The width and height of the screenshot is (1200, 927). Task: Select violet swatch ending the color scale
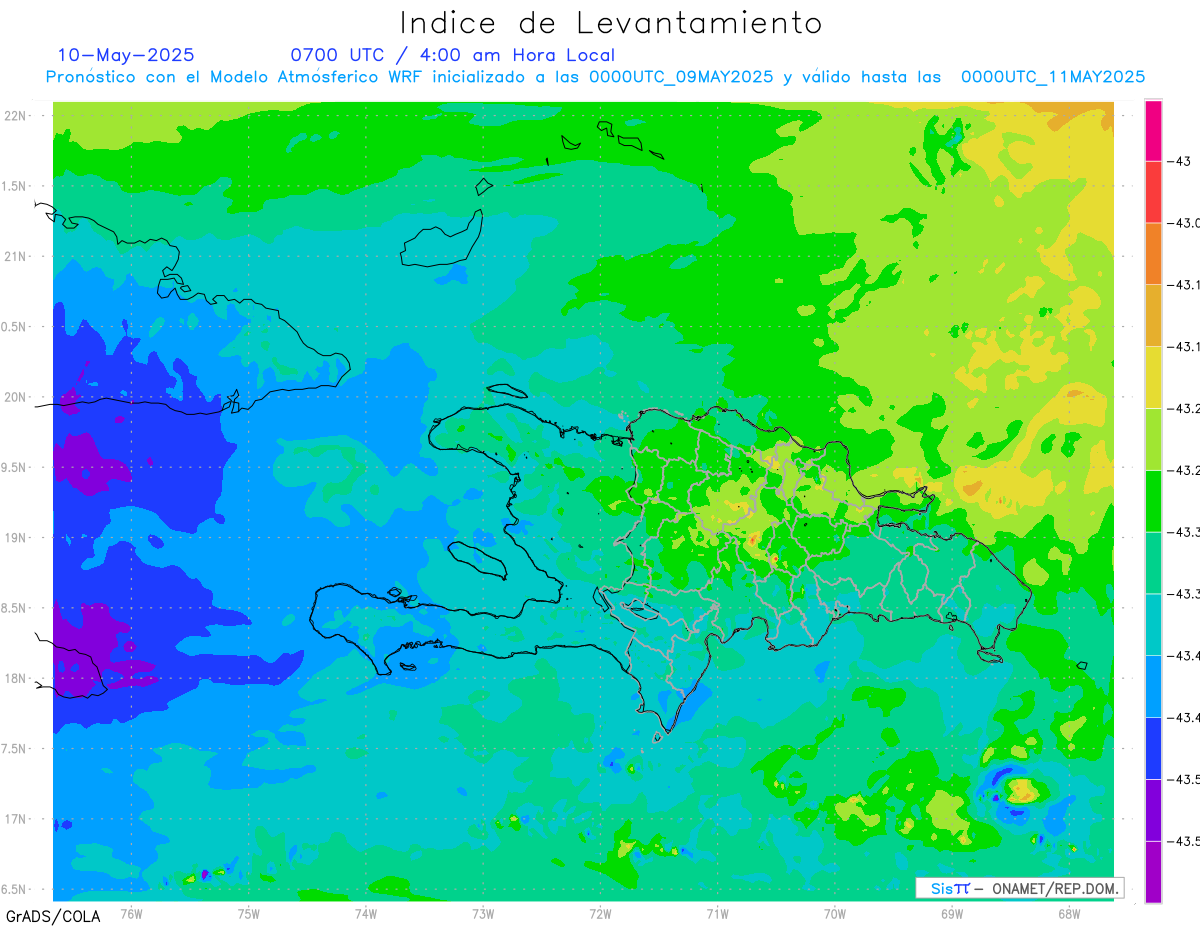pos(1153,871)
